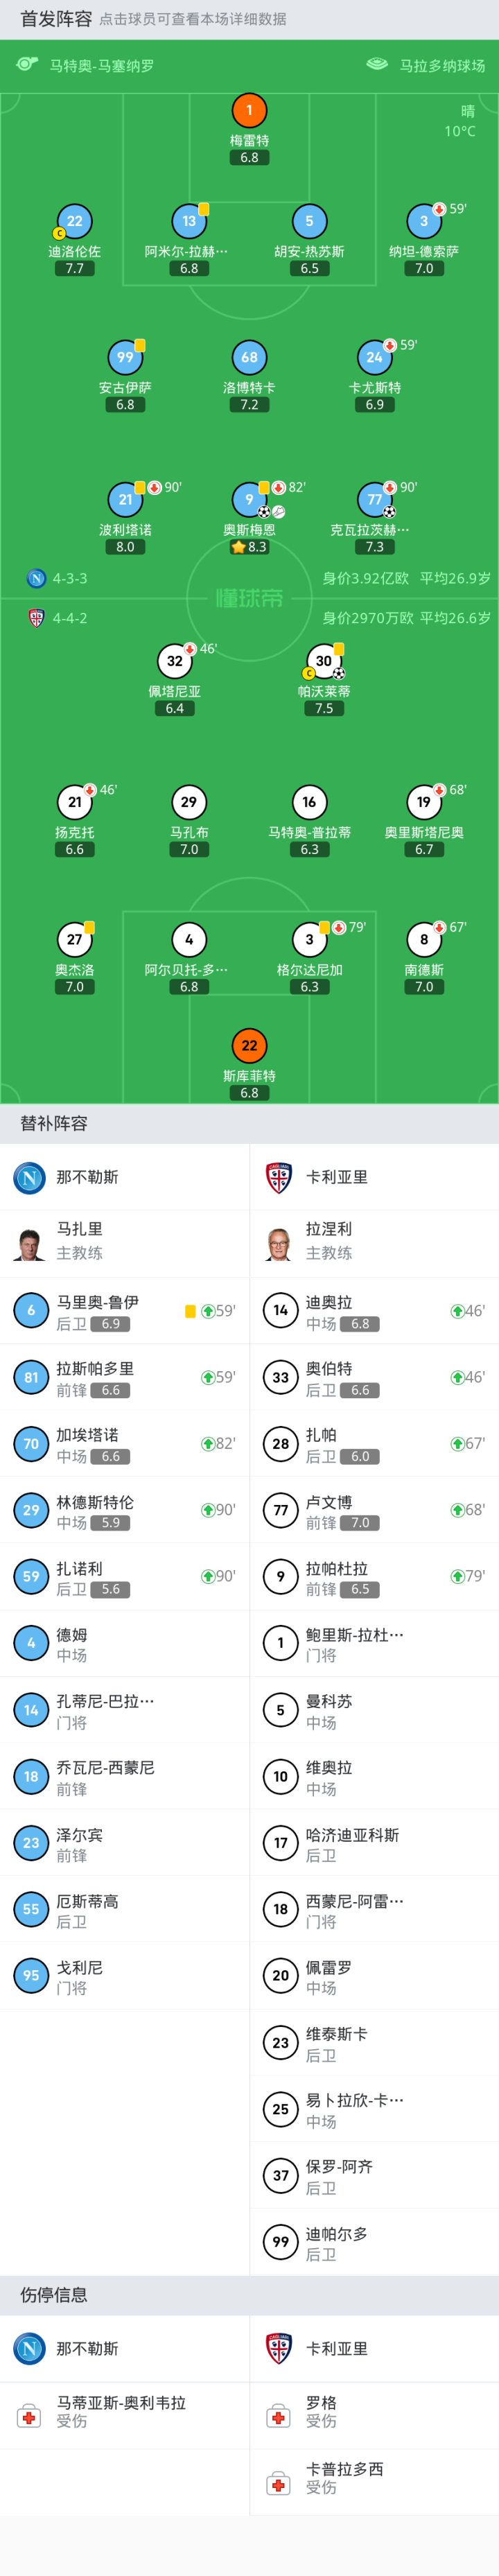Screen dimensions: 499x2576
Task: Open 洛博特卡's number 68 player circle
Action: pos(249,357)
